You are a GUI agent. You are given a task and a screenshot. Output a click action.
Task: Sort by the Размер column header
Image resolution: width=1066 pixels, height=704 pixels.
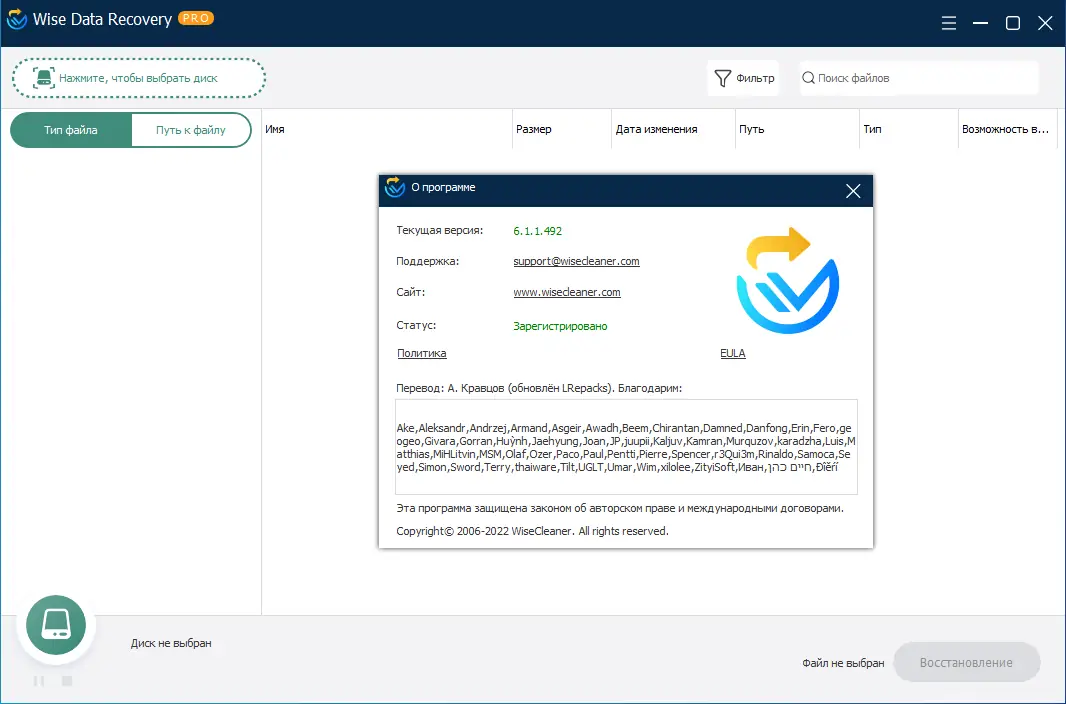tap(562, 129)
